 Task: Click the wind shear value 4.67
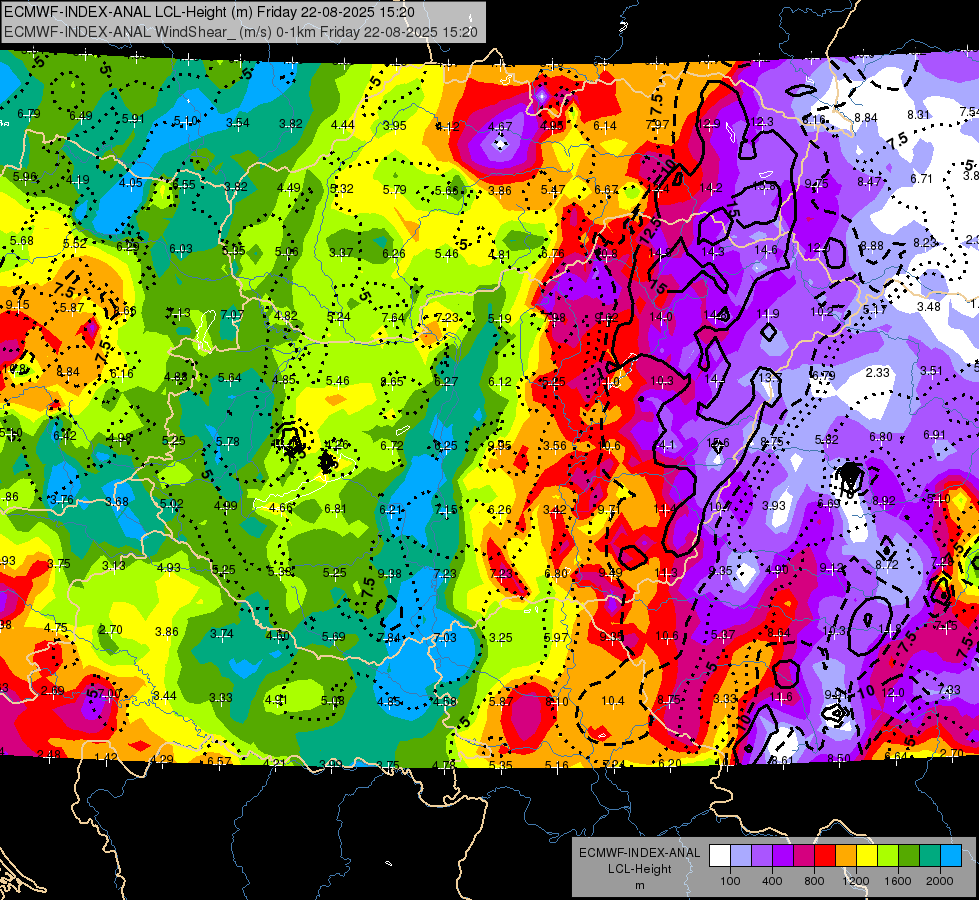coord(499,127)
